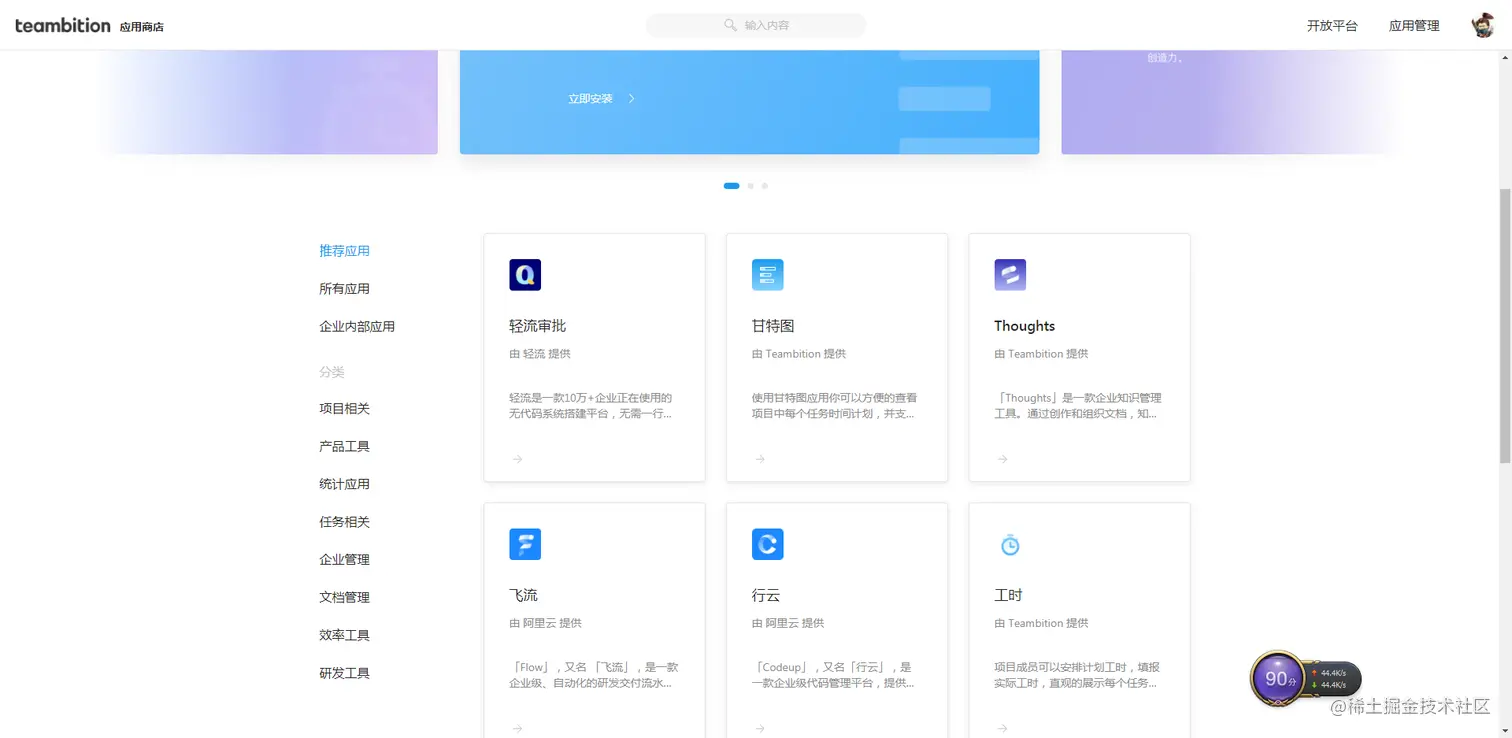Filter by 项目相关 category
This screenshot has height=738, width=1512.
344,409
